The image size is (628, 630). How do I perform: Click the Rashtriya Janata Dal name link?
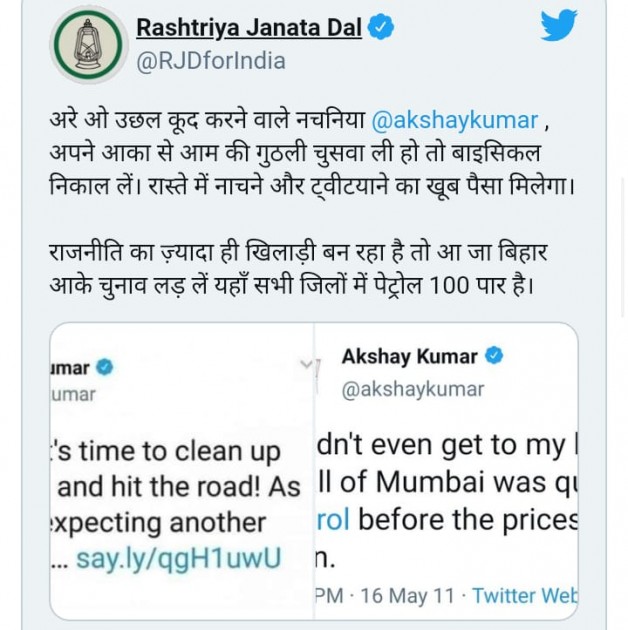tap(249, 28)
